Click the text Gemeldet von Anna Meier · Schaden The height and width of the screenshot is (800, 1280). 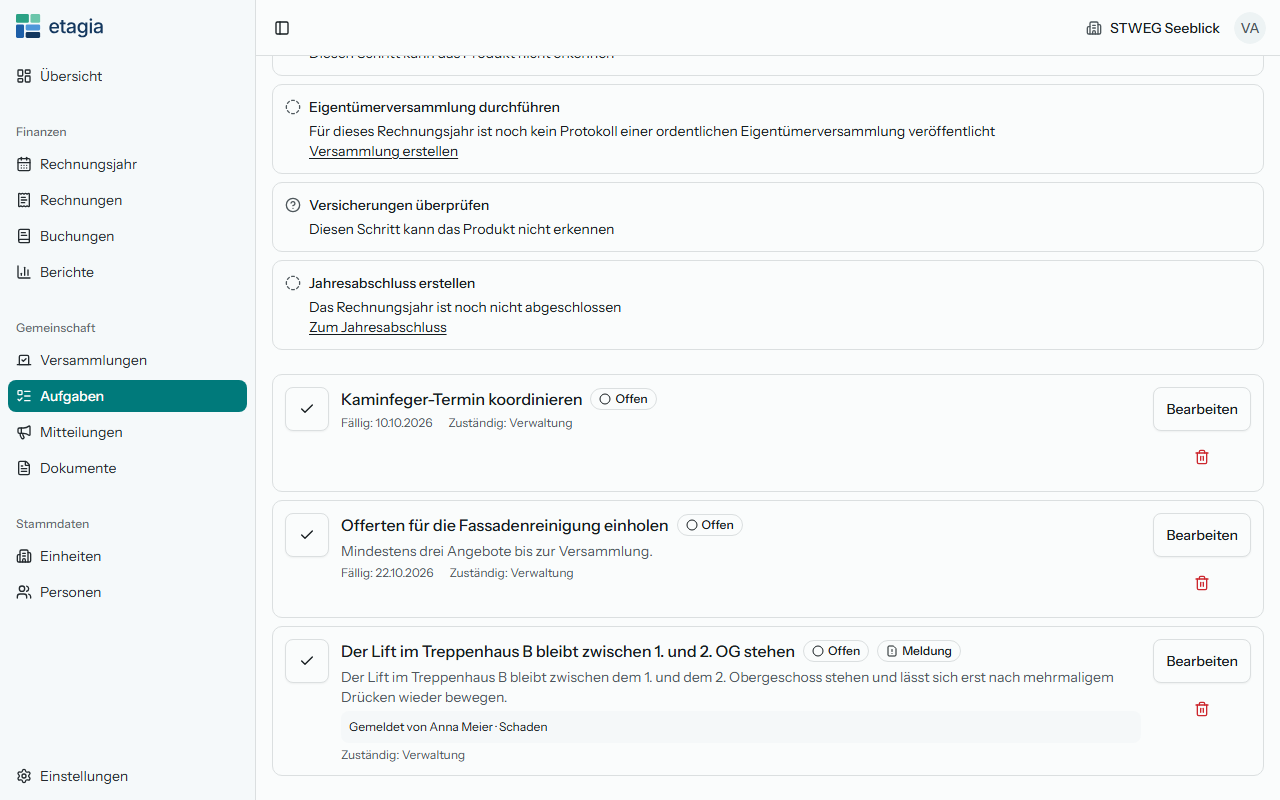448,727
